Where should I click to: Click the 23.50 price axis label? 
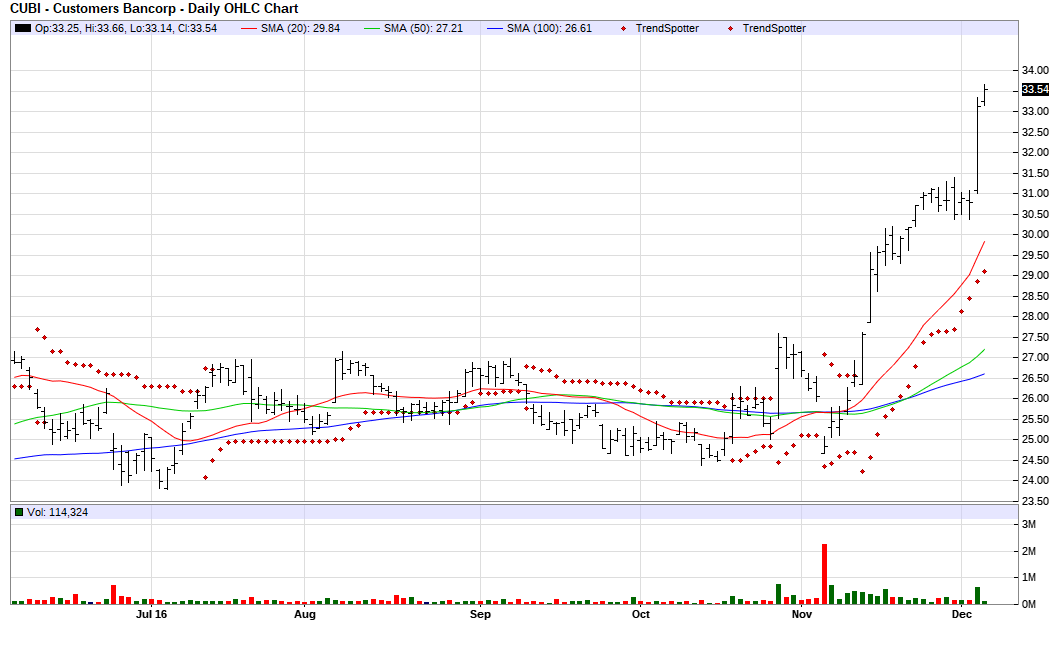1035,502
